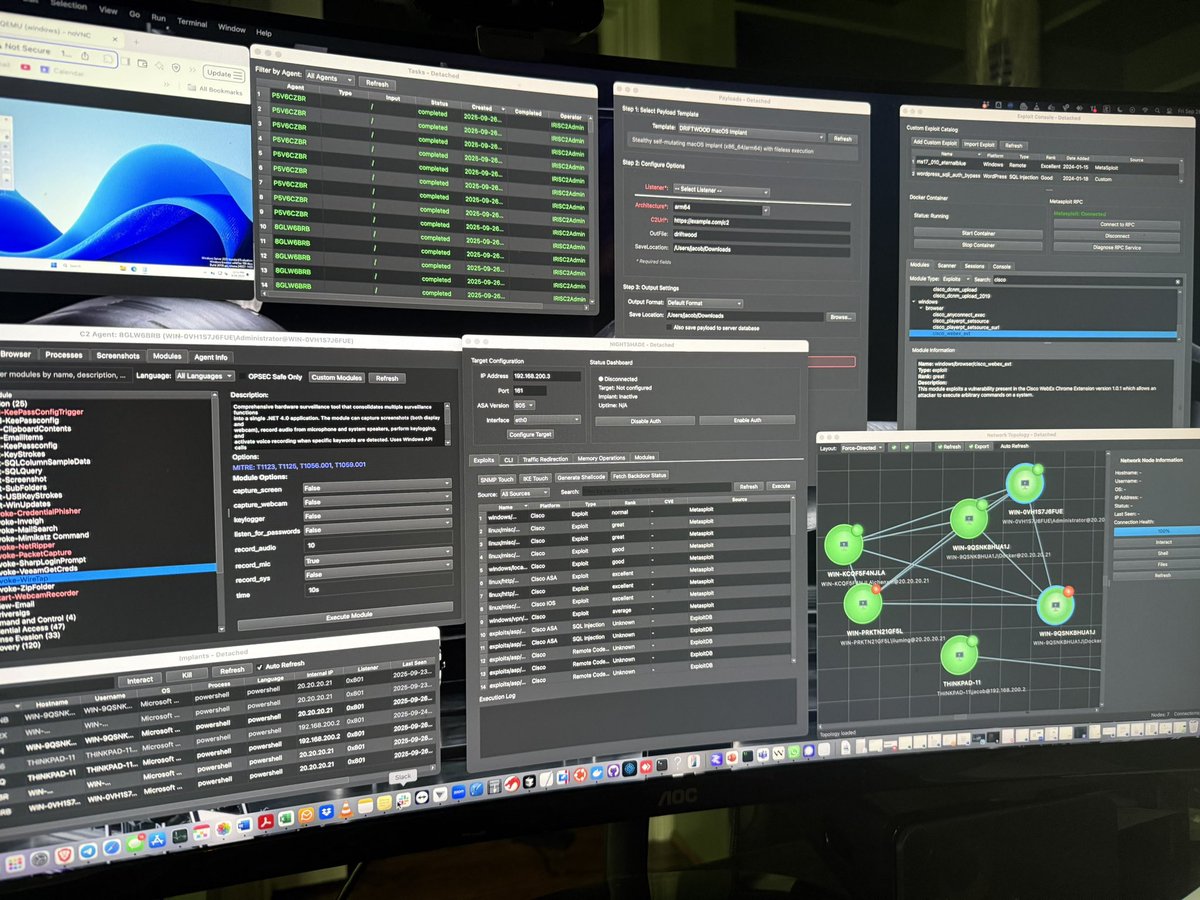1200x900 pixels.
Task: Open Agent Info tab in C2 Agent
Action: pyautogui.click(x=211, y=357)
